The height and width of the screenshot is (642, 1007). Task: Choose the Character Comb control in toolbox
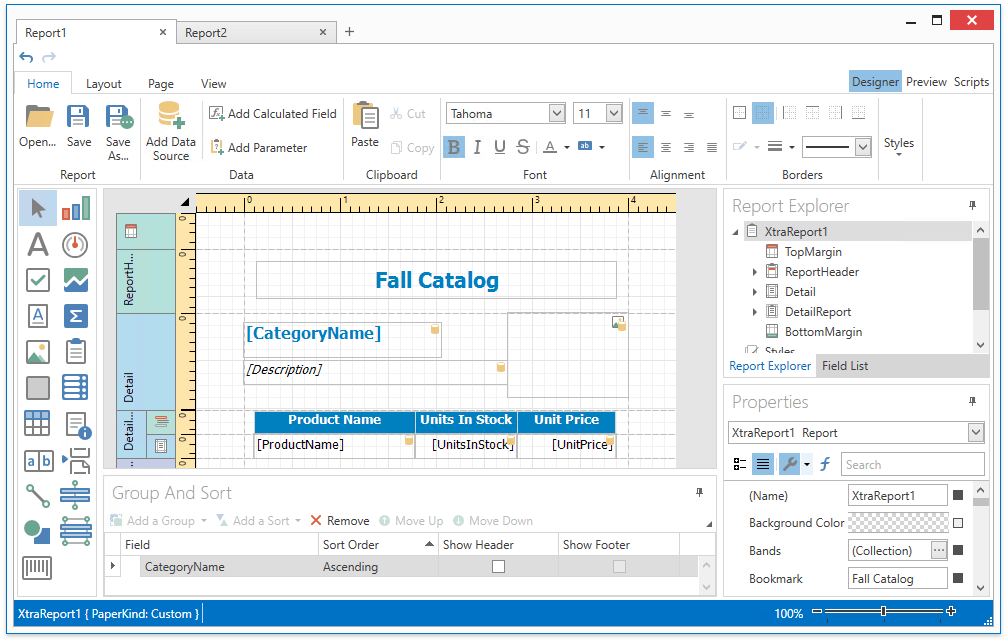(x=39, y=461)
